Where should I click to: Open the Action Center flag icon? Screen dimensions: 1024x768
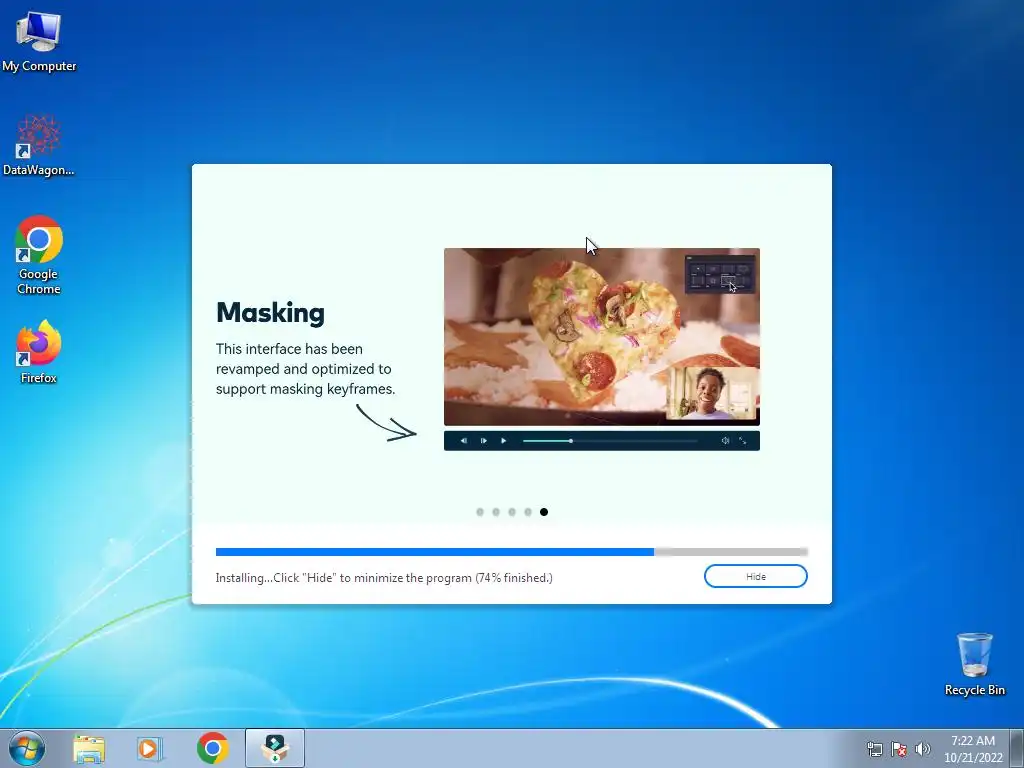point(899,749)
